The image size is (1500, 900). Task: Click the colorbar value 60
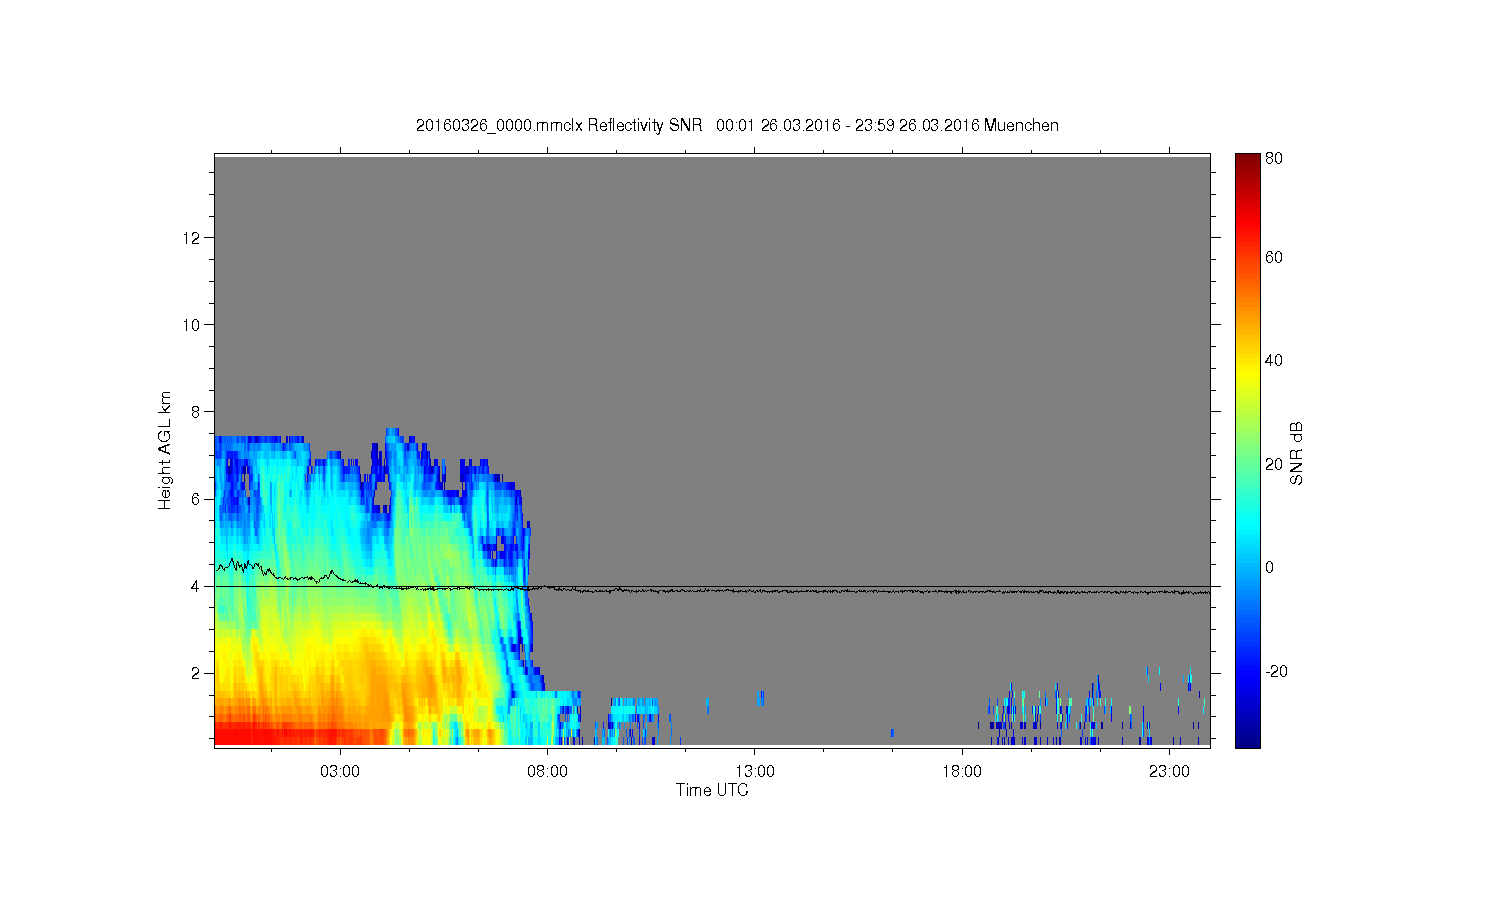[1274, 258]
